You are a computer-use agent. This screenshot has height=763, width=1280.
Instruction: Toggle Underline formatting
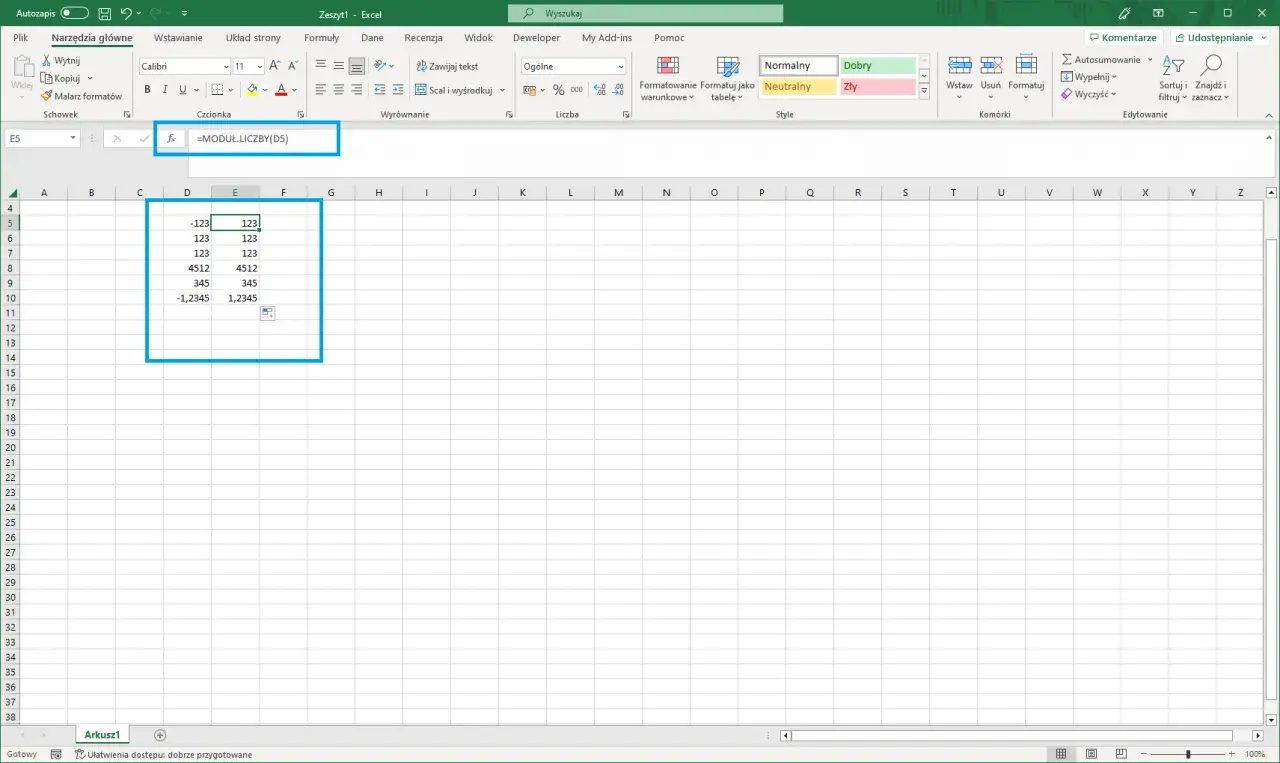pos(182,90)
